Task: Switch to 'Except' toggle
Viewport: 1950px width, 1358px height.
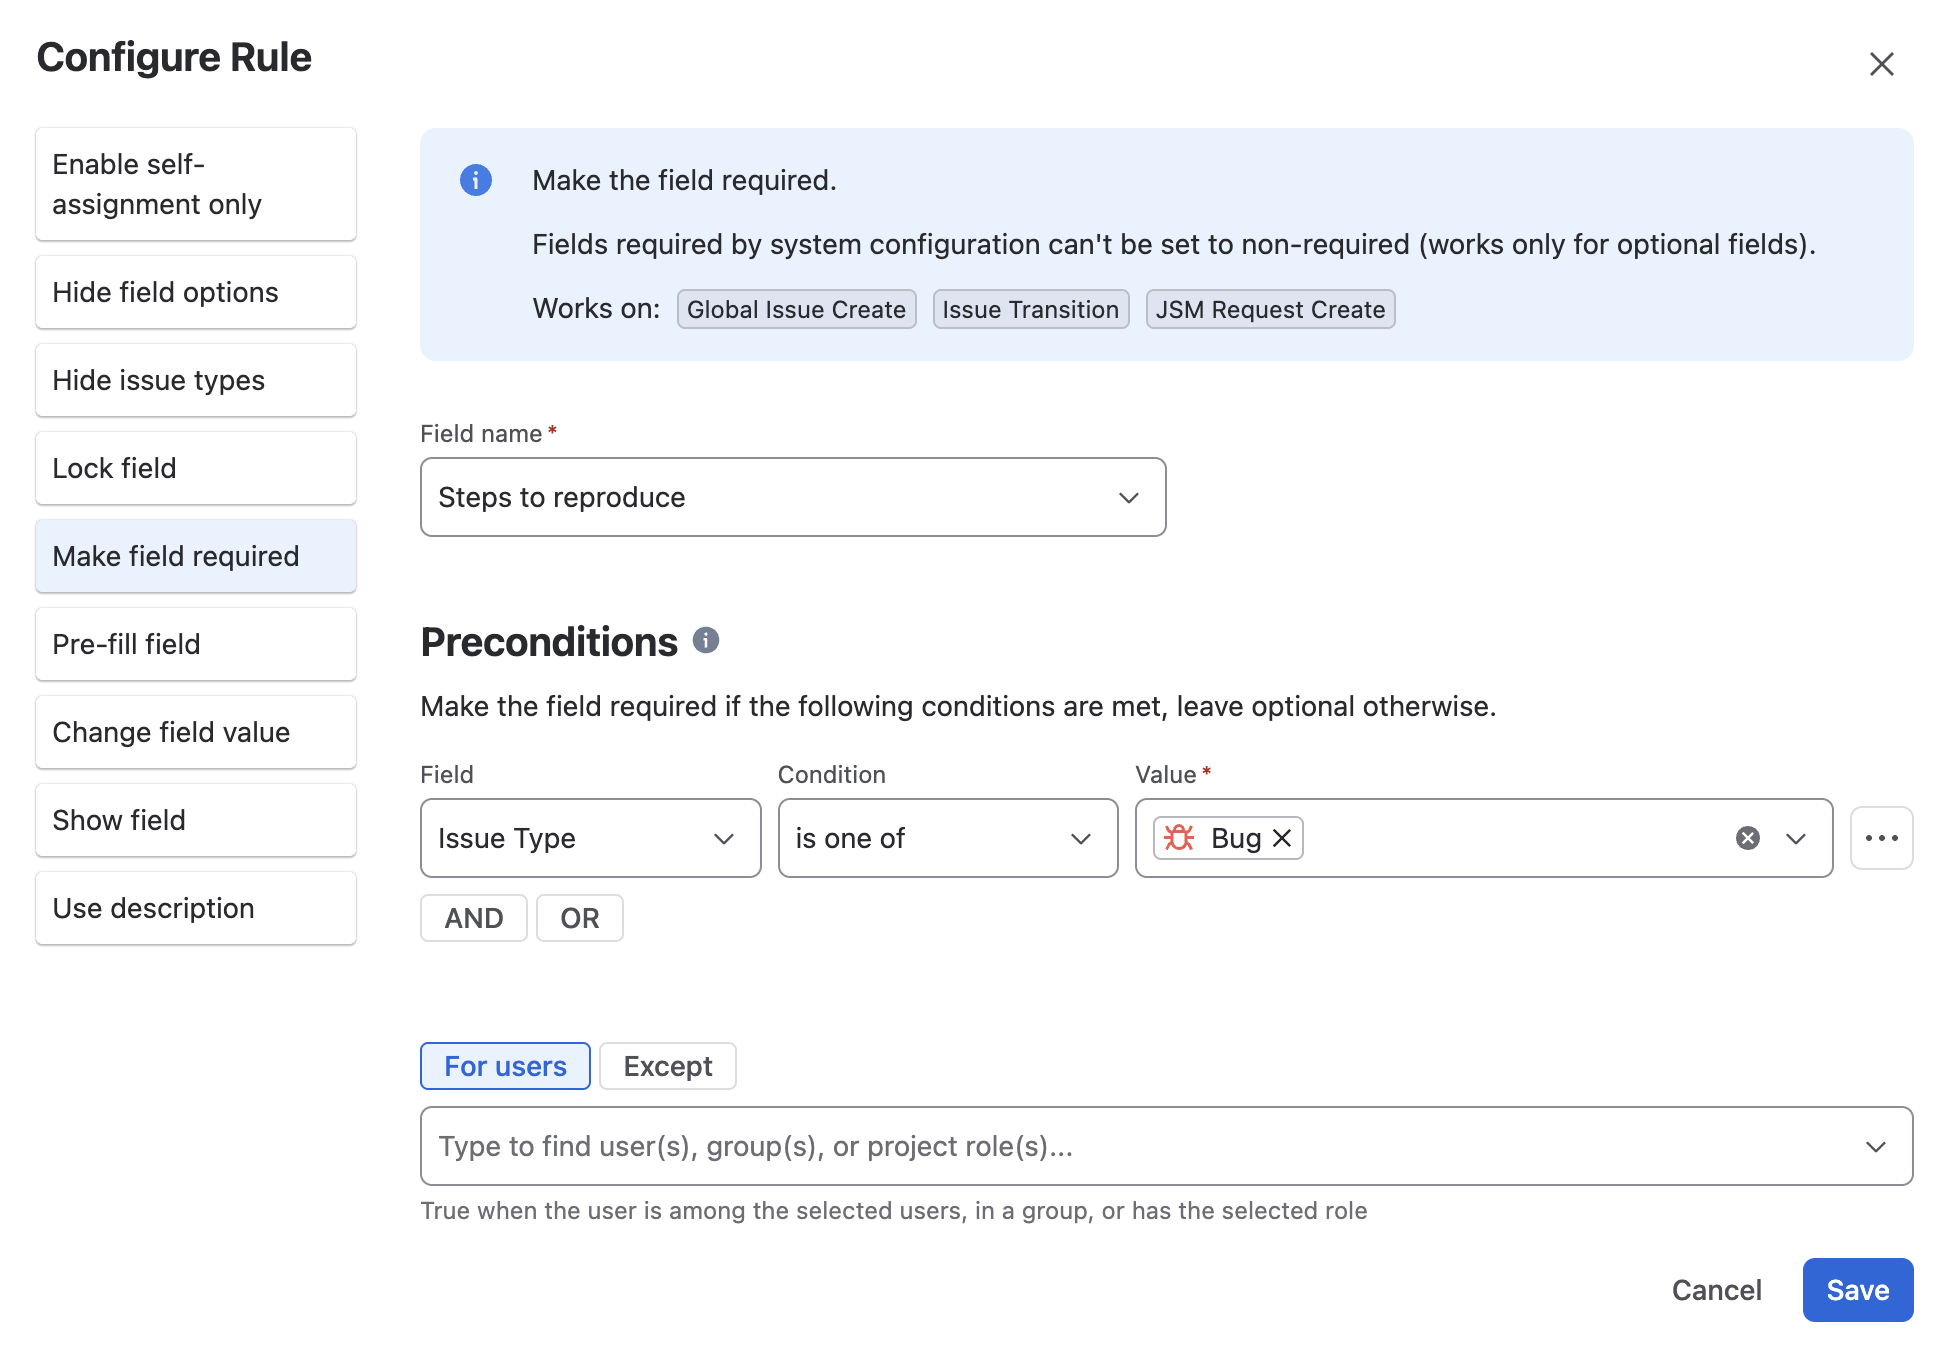Action: point(668,1066)
